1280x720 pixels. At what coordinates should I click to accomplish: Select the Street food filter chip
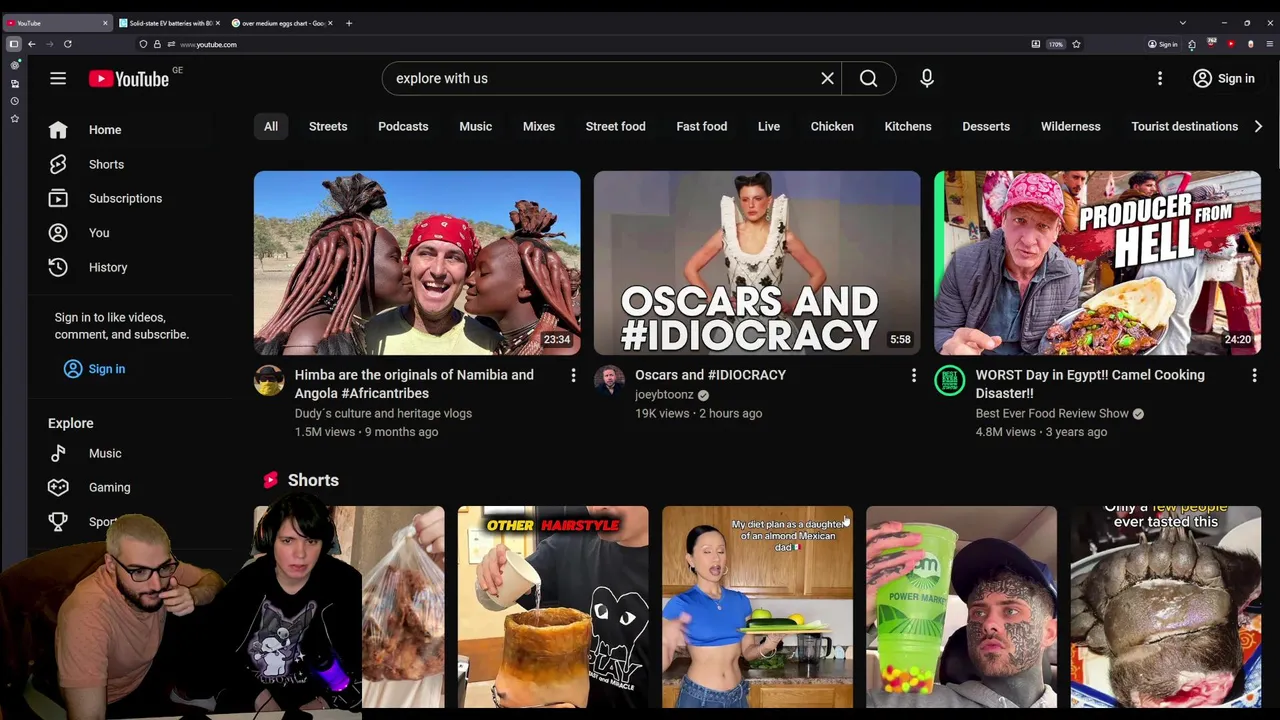coord(615,126)
